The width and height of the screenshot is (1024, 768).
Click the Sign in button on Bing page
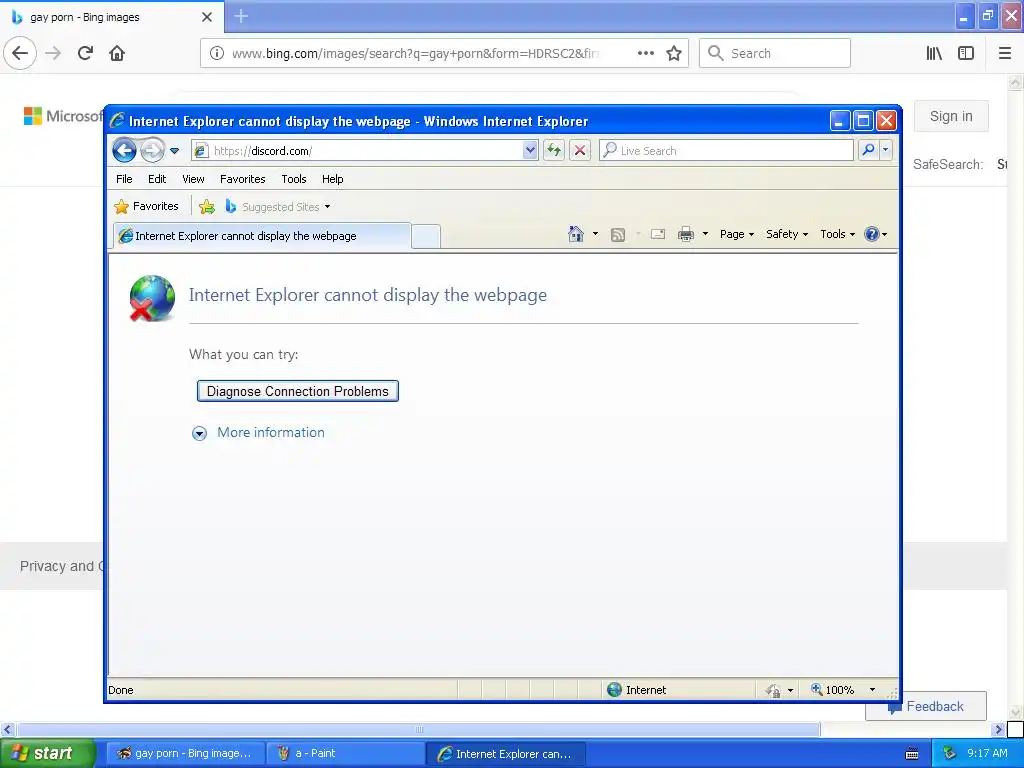[x=951, y=116]
